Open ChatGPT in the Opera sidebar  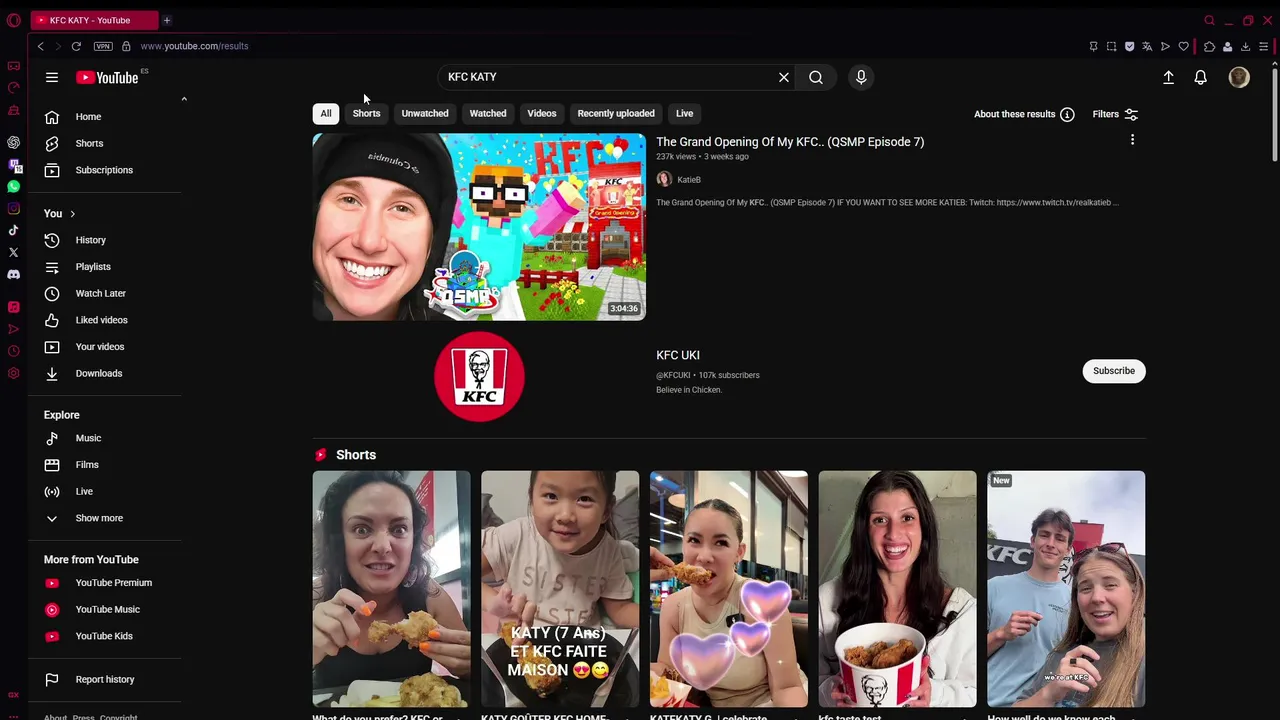(x=14, y=142)
